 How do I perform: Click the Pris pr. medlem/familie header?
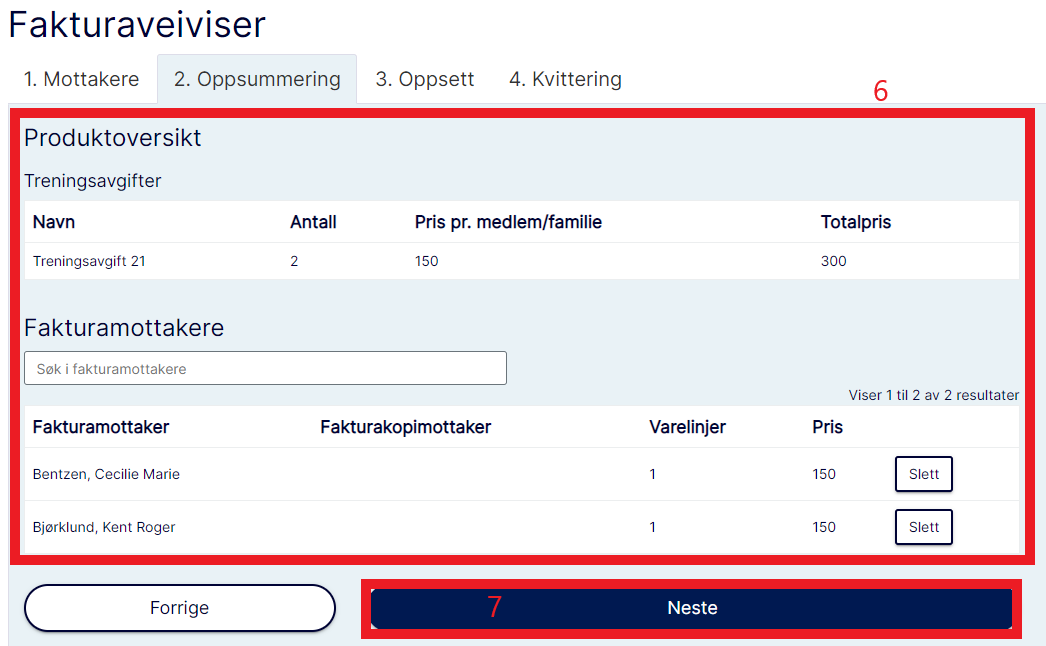pos(508,222)
